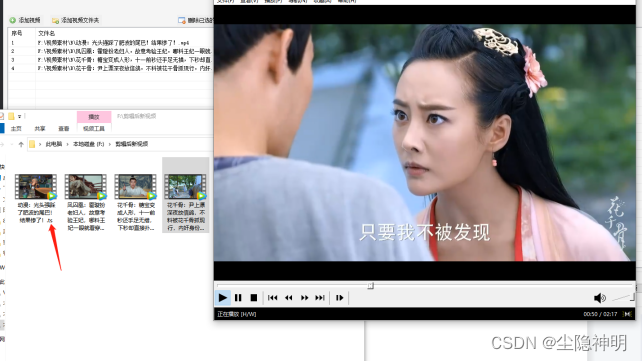Step forward one frame in the player
This screenshot has width=642, height=361.
click(339, 298)
